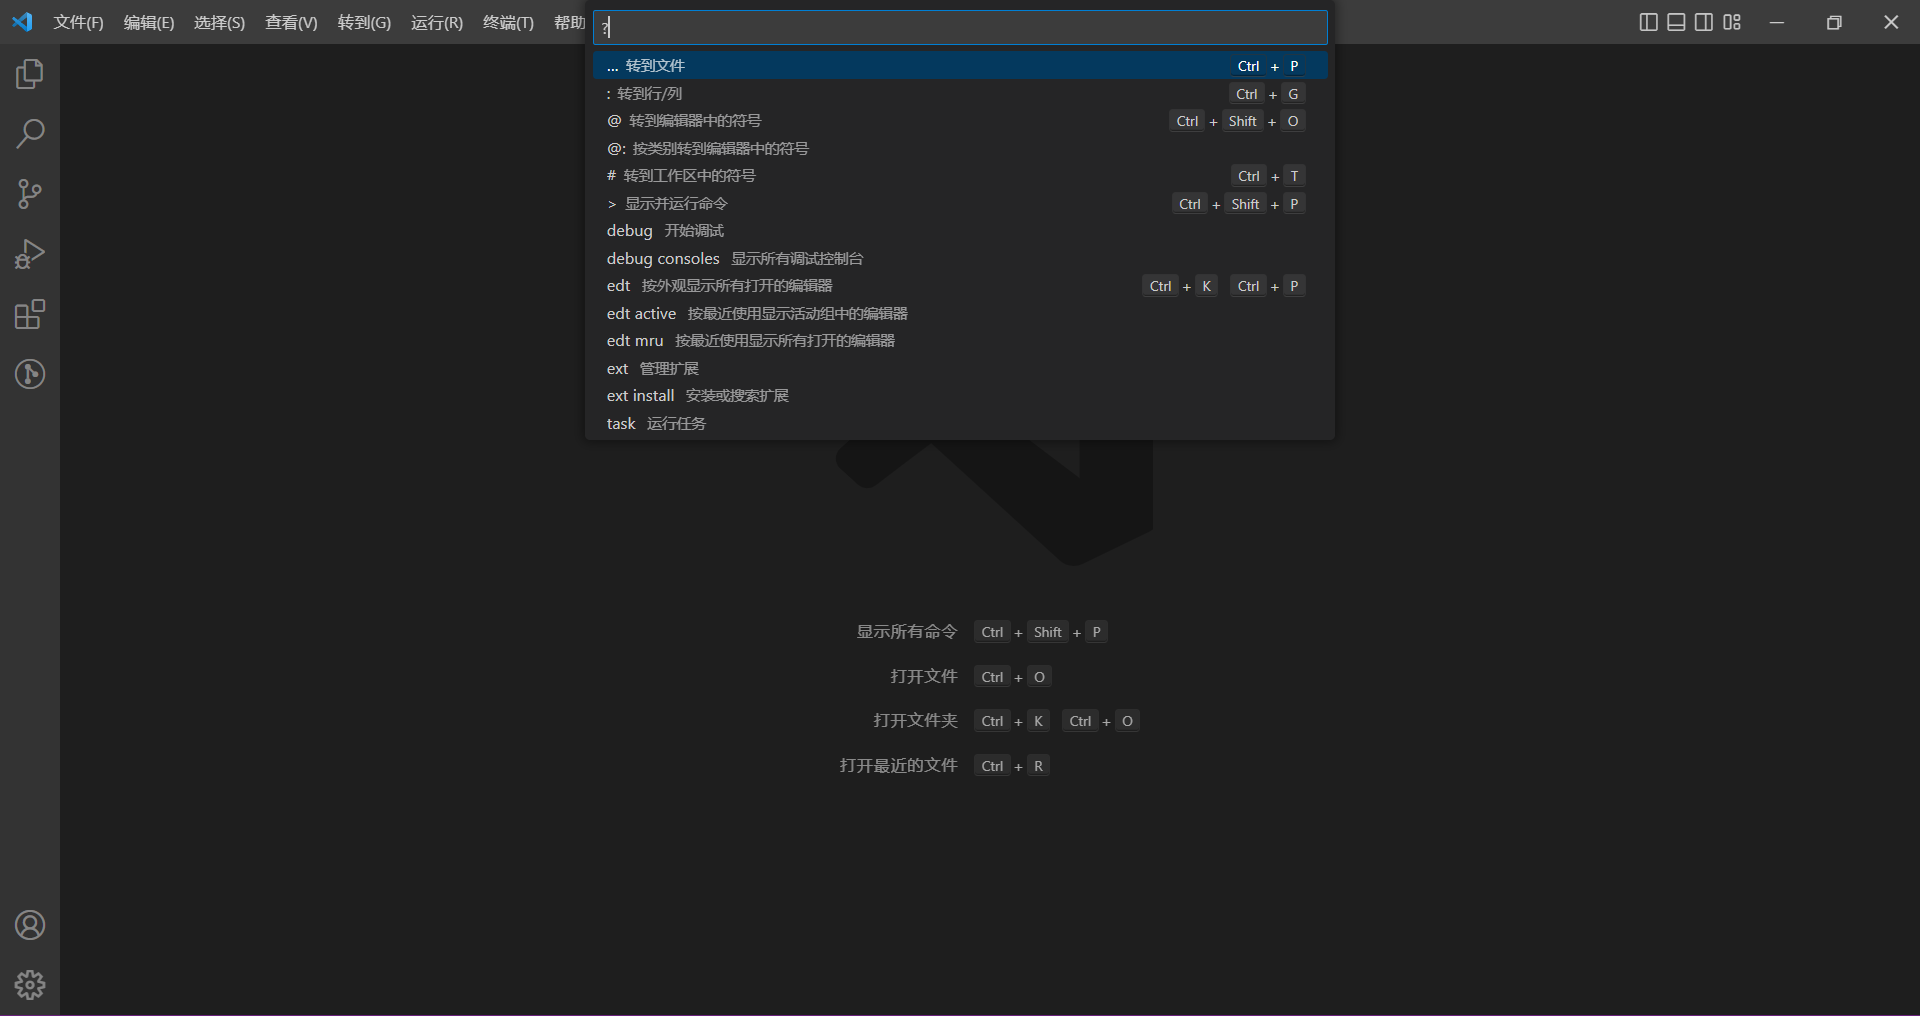Toggle secondary side bar layout icon
The height and width of the screenshot is (1016, 1920).
1704,22
